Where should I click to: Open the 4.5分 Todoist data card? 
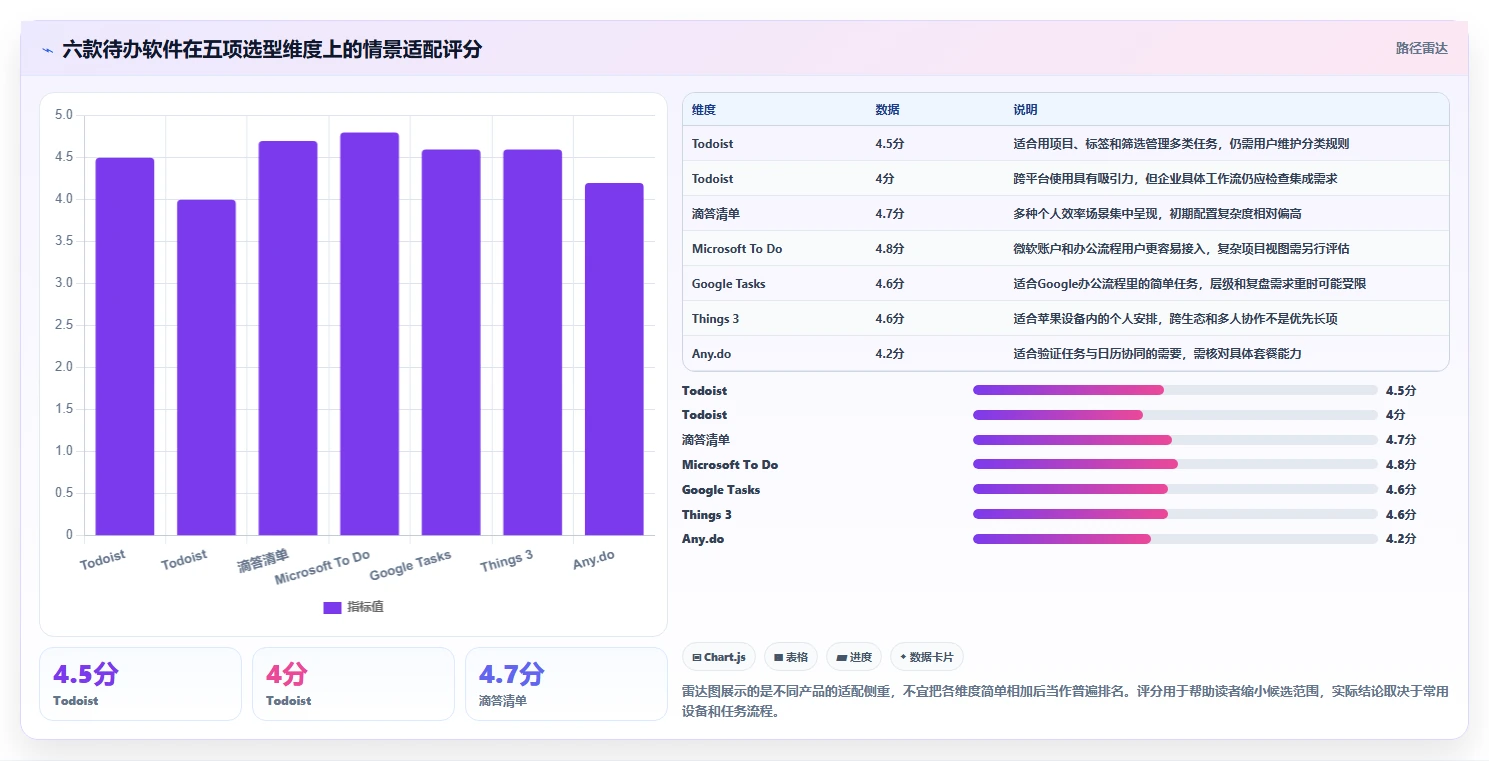point(140,684)
